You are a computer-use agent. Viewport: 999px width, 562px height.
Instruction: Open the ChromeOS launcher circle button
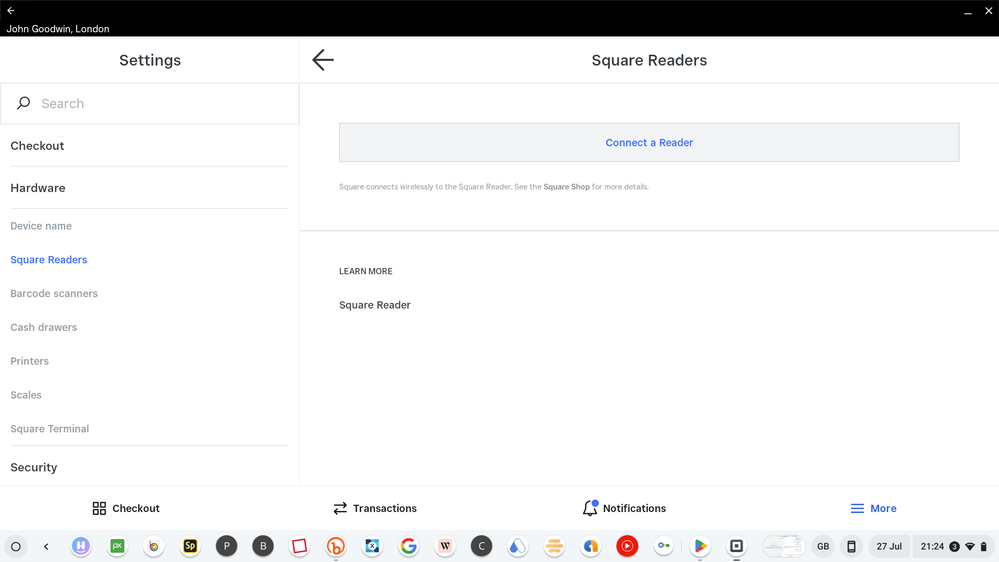(16, 546)
